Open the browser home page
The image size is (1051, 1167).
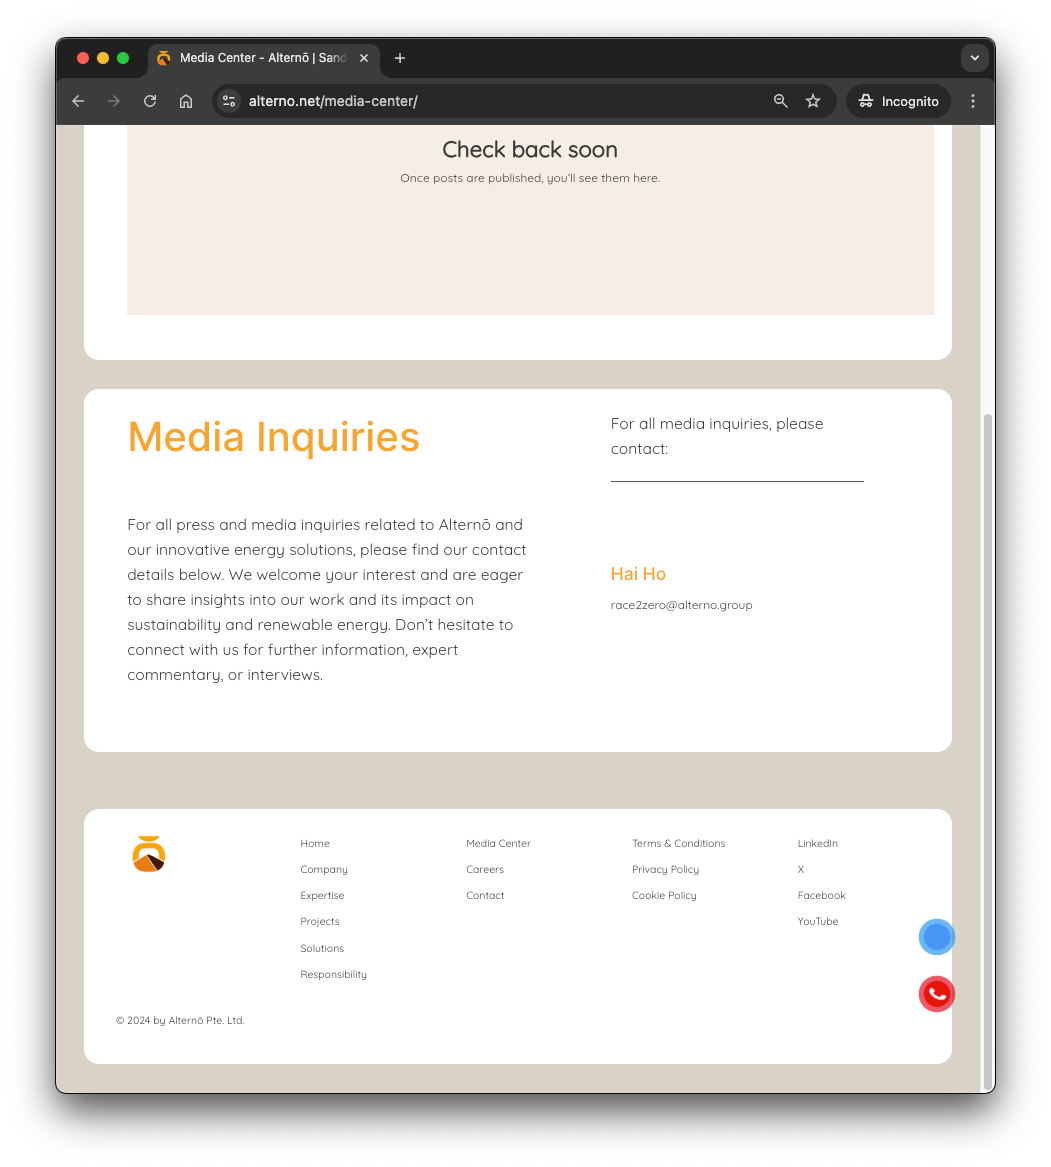tap(186, 101)
